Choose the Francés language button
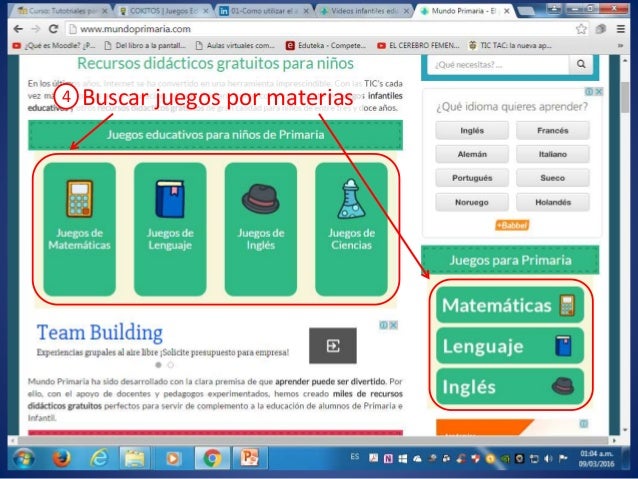Screen dimensions: 638x479 click(x=553, y=131)
